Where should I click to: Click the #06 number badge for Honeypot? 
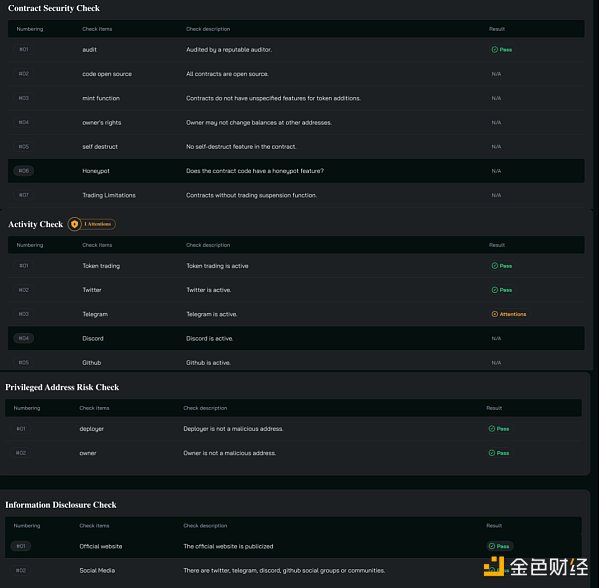(24, 171)
